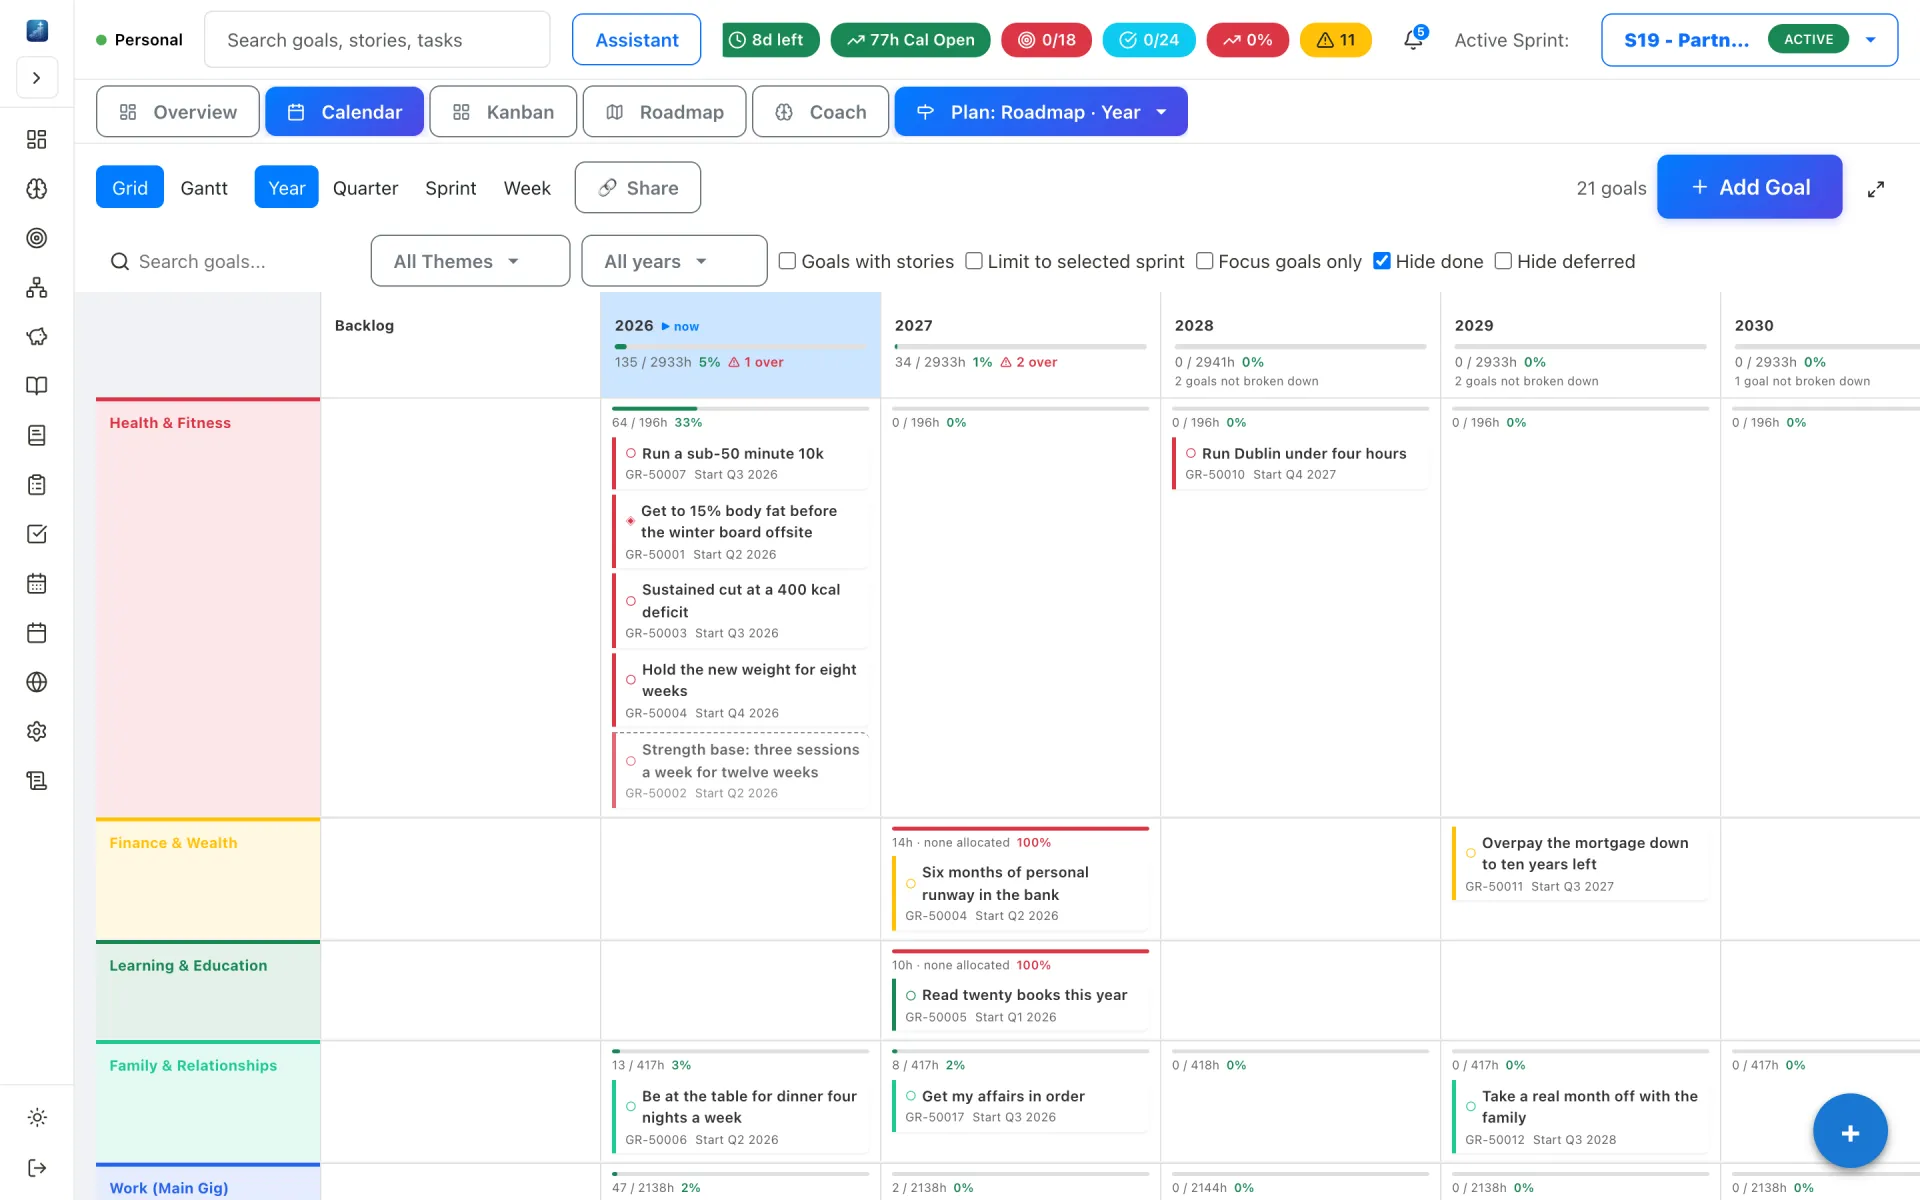Select the Sprint timescale
Screen dimensions: 1920x1200
tap(450, 187)
